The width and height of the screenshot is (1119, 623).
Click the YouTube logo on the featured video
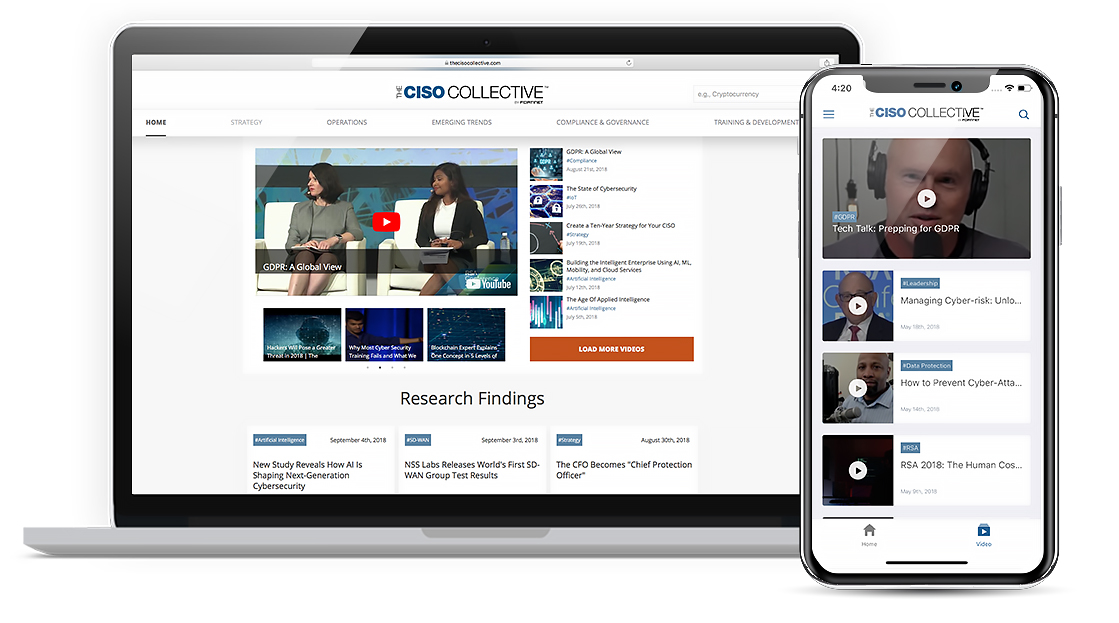coord(488,283)
